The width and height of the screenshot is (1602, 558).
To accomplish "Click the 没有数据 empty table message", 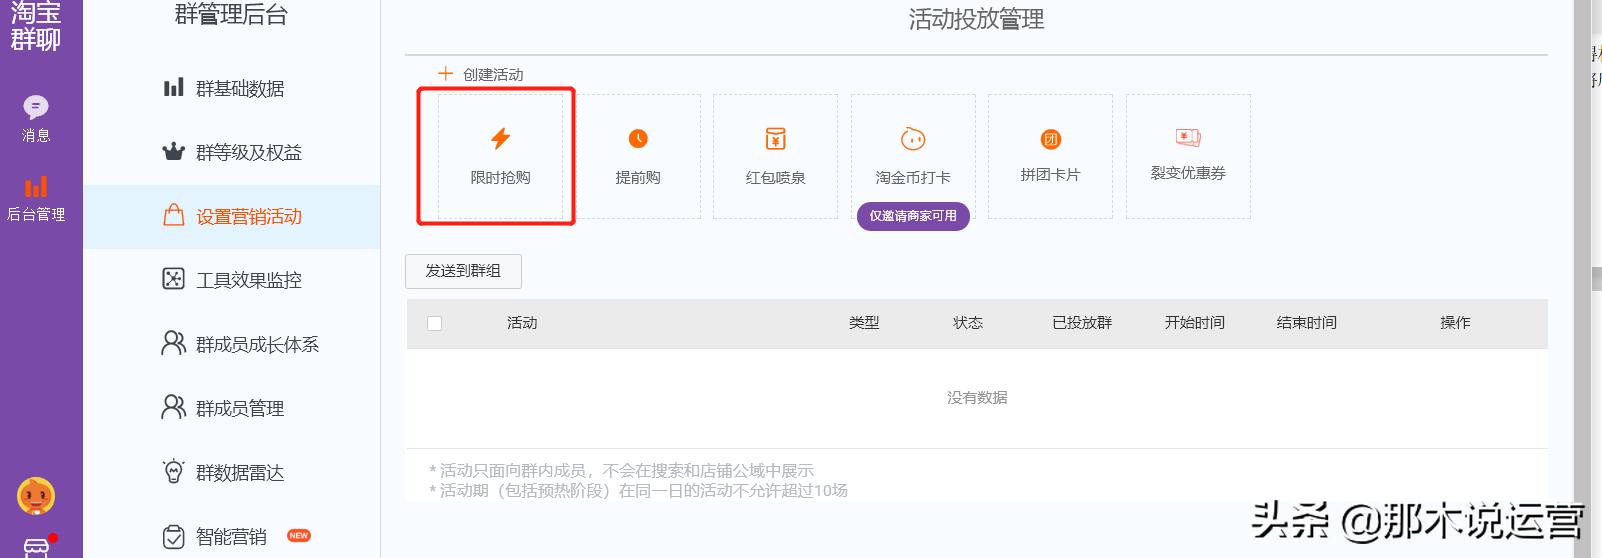I will coord(977,397).
